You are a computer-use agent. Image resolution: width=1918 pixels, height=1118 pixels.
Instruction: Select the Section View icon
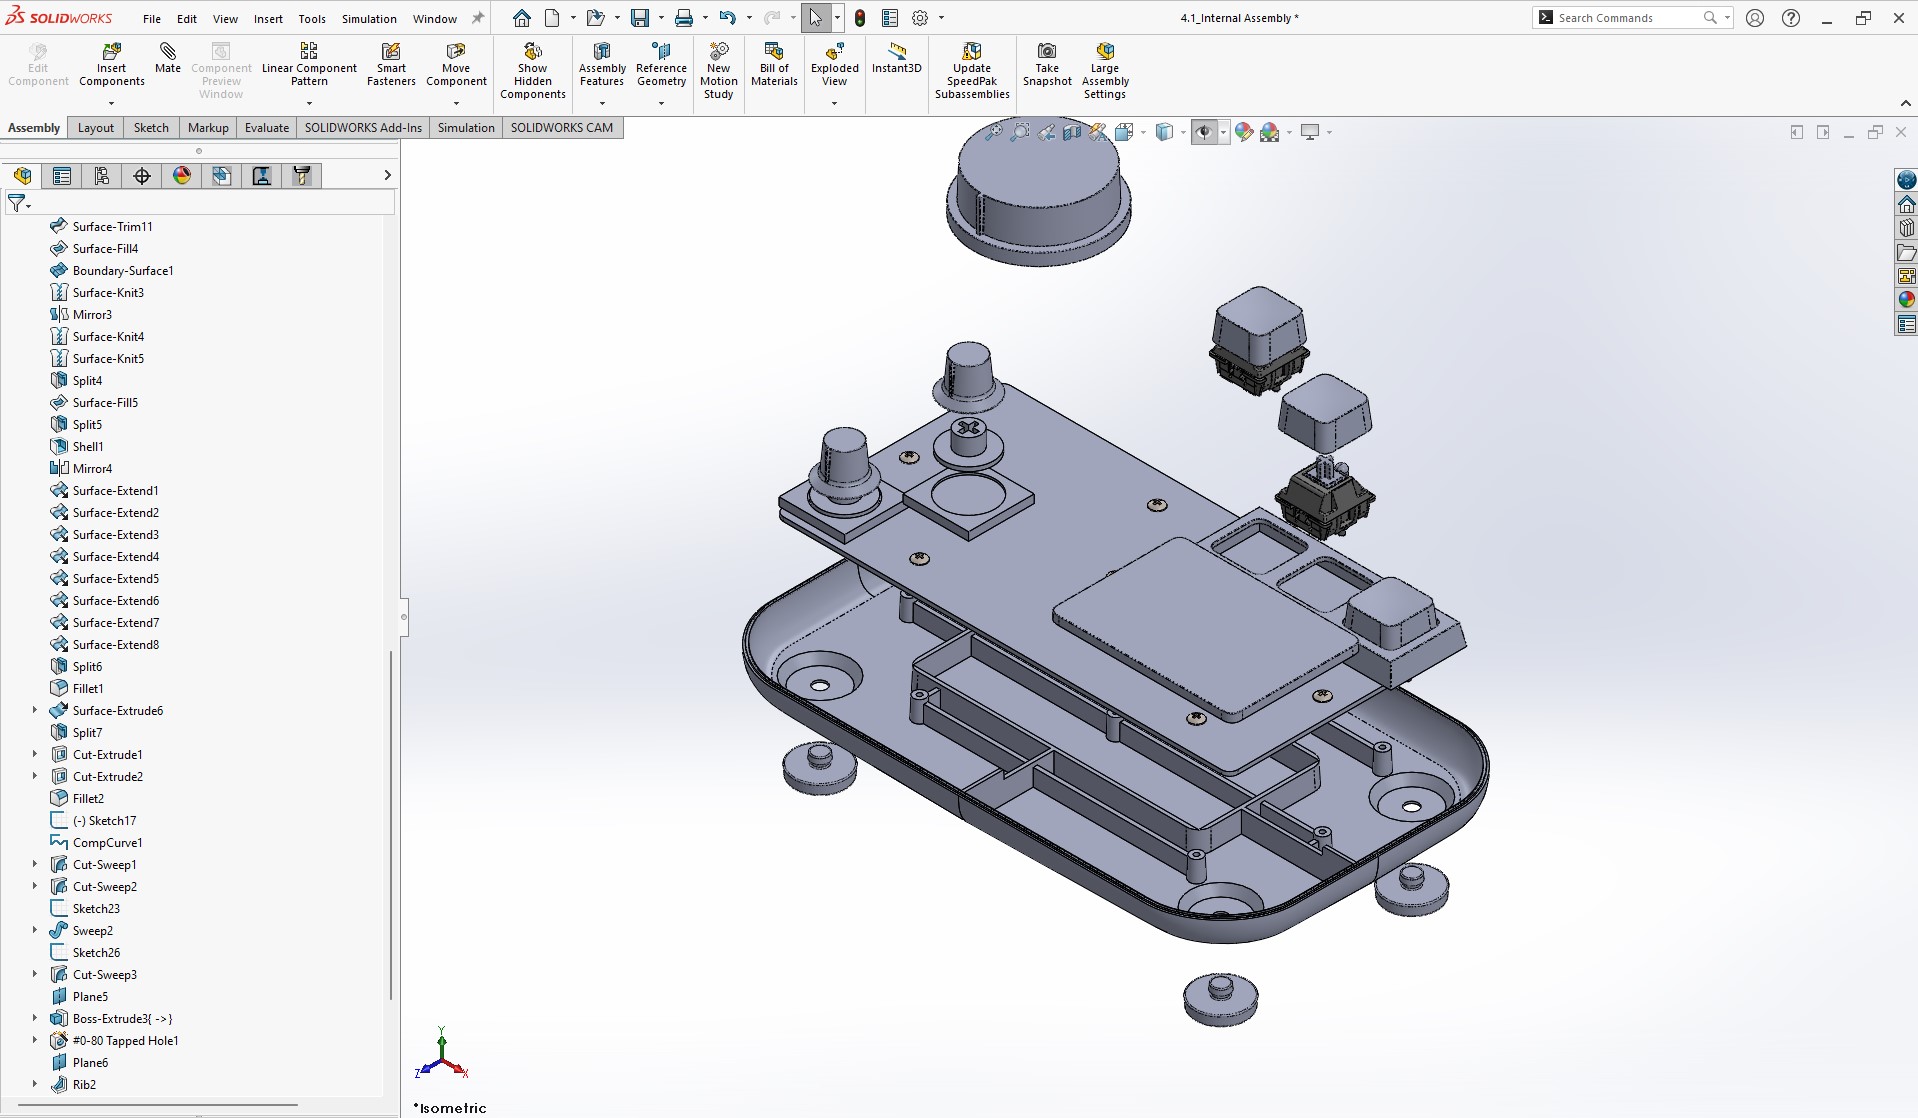click(1072, 132)
